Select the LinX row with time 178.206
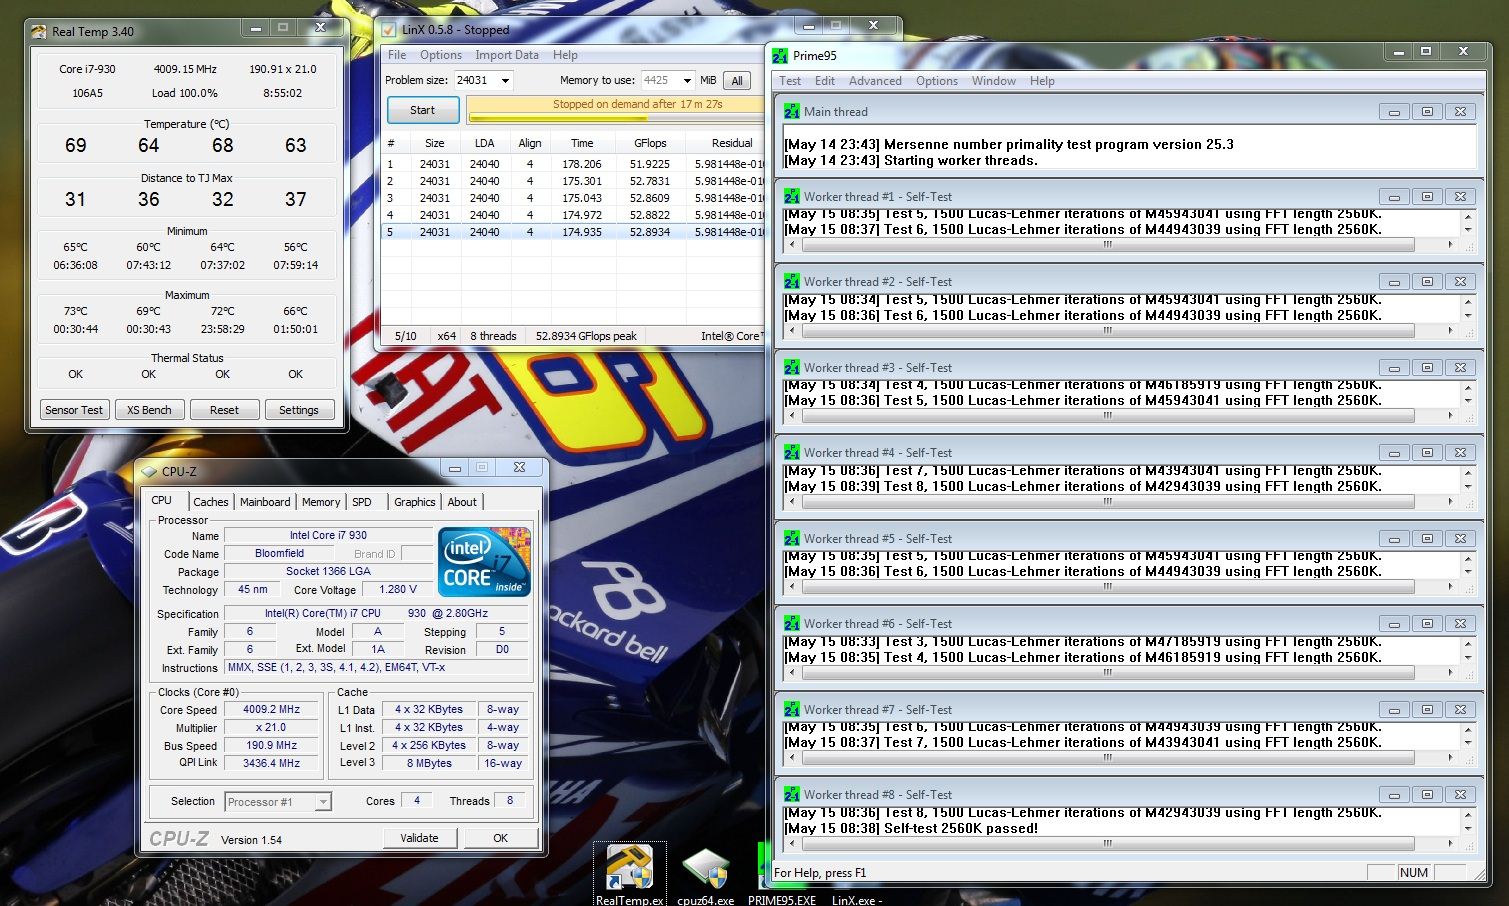 pos(574,164)
